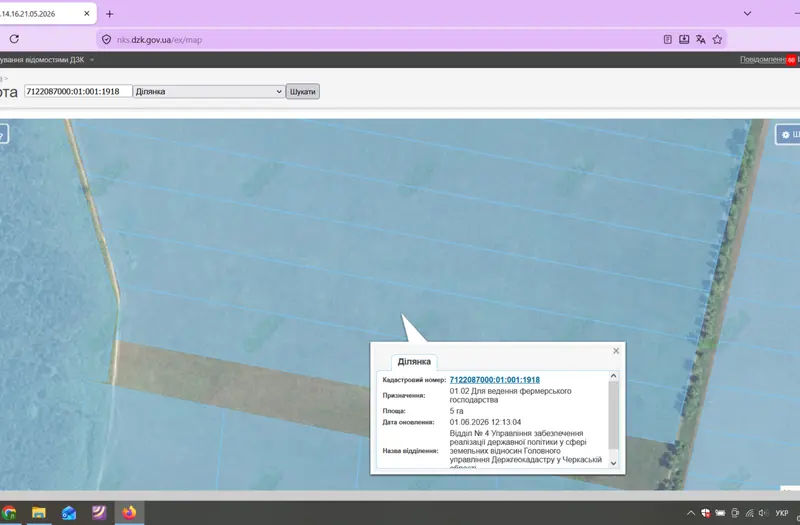Switch keyboard language УКР indicator
Image resolution: width=800 pixels, height=525 pixels.
pos(782,513)
